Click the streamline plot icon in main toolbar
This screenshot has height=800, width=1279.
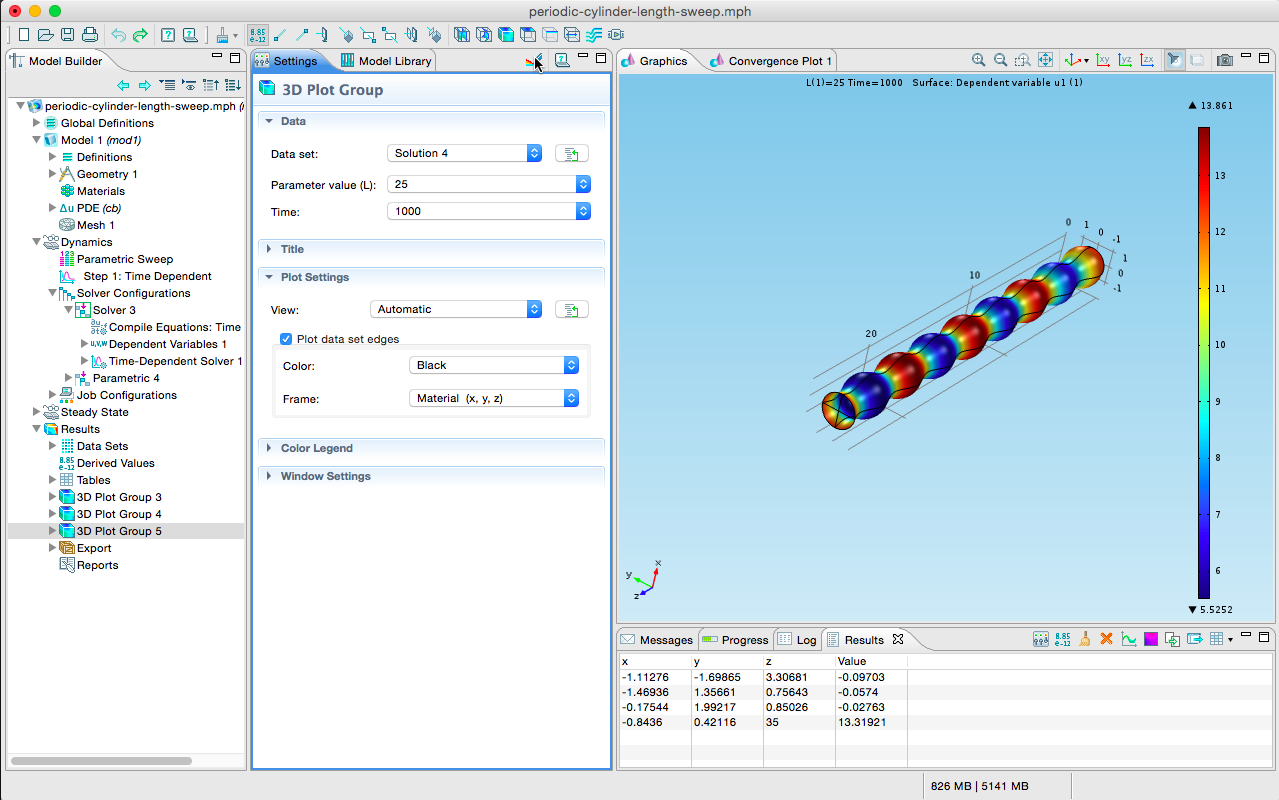point(593,35)
